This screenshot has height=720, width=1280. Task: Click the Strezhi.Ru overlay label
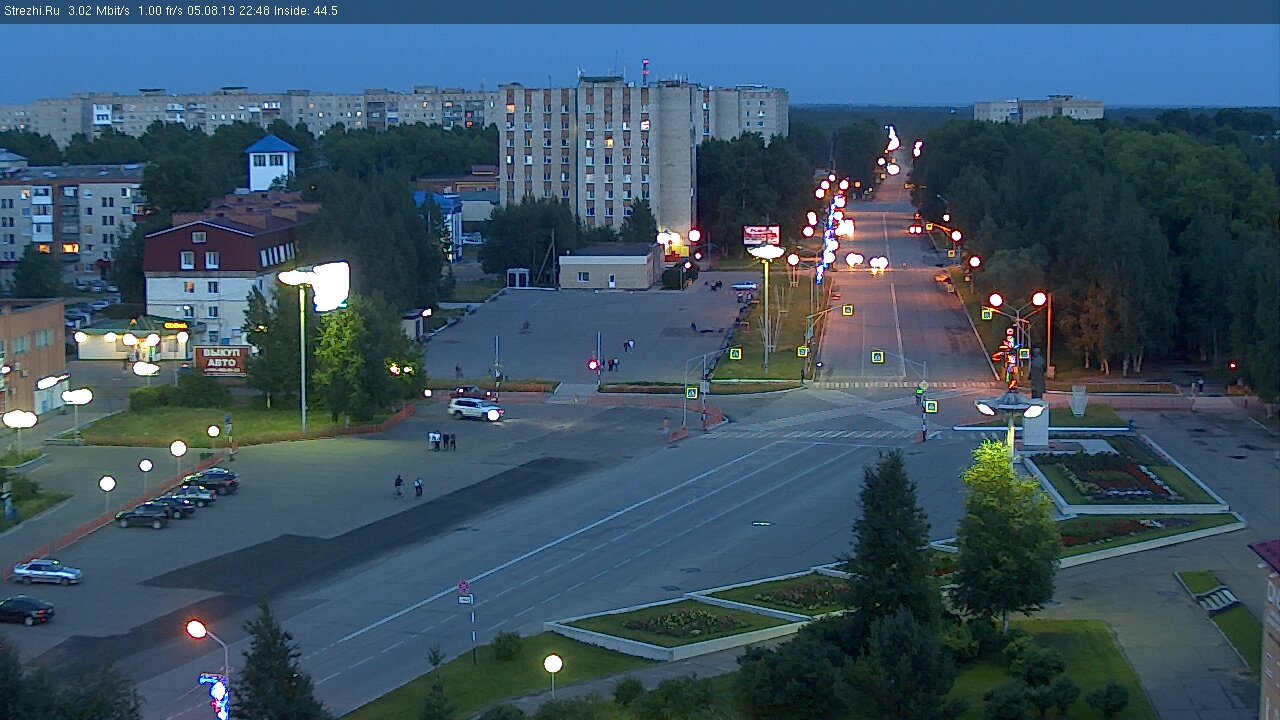pyautogui.click(x=31, y=11)
